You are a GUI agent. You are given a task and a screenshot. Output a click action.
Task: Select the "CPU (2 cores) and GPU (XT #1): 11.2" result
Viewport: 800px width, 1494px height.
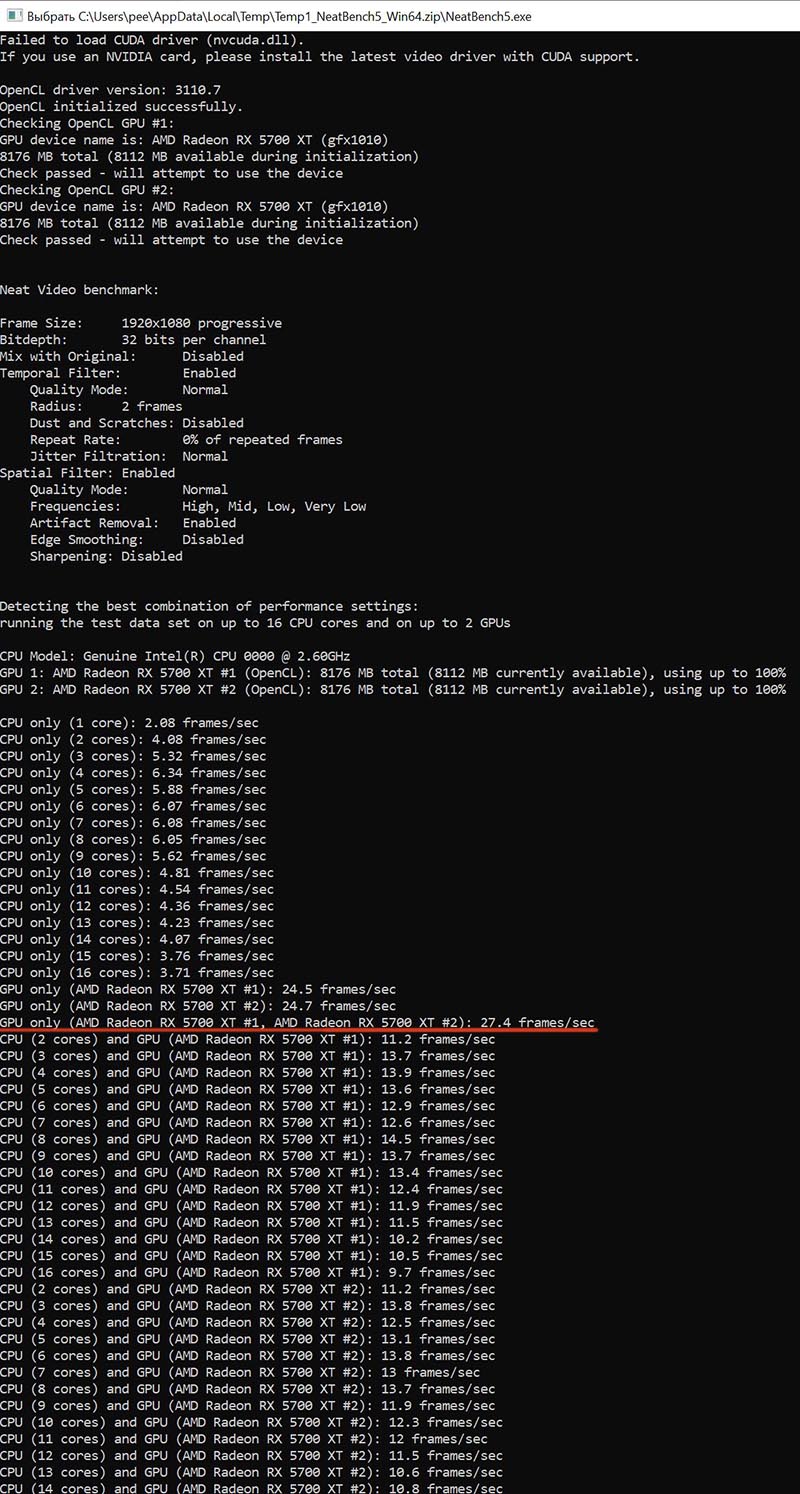[248, 1040]
